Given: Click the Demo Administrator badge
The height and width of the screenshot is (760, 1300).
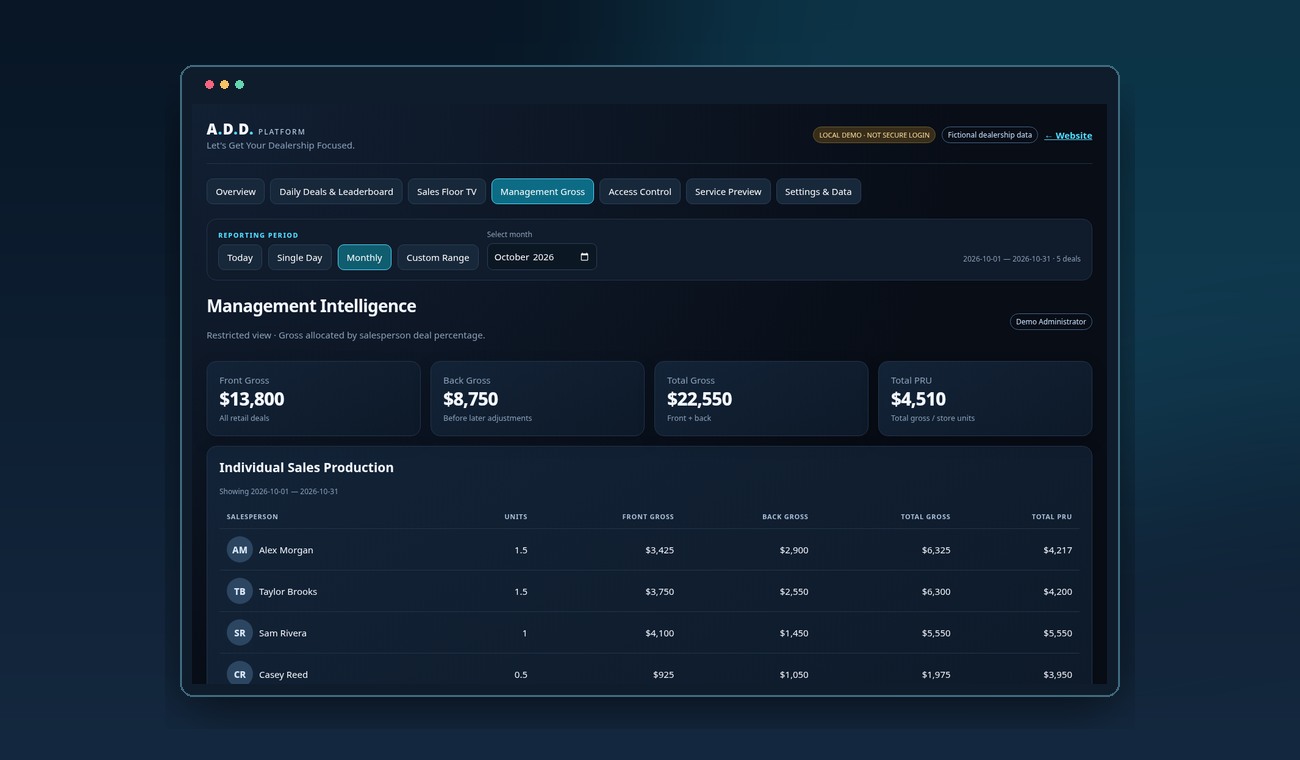Looking at the screenshot, I should [1051, 322].
